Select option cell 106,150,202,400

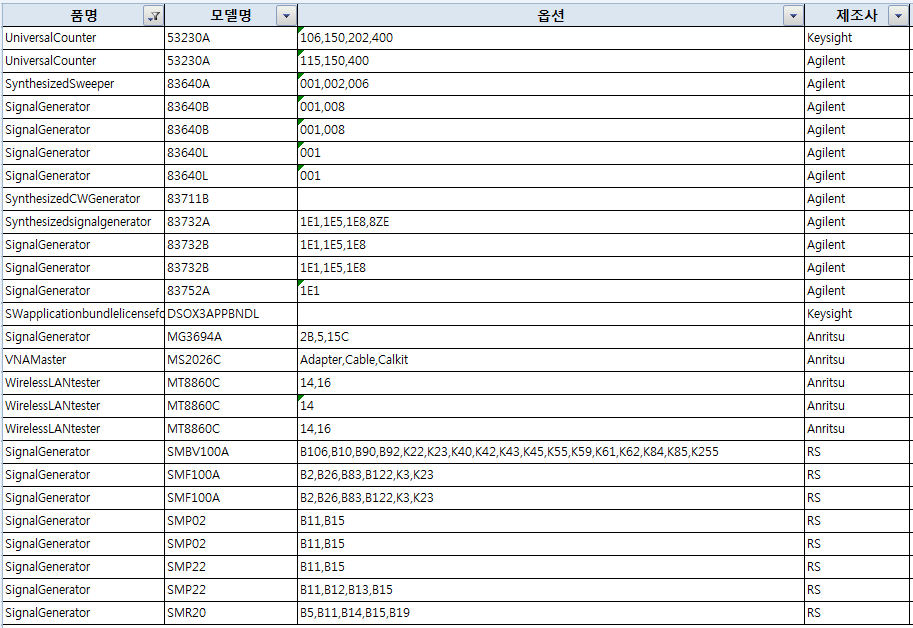(x=347, y=38)
